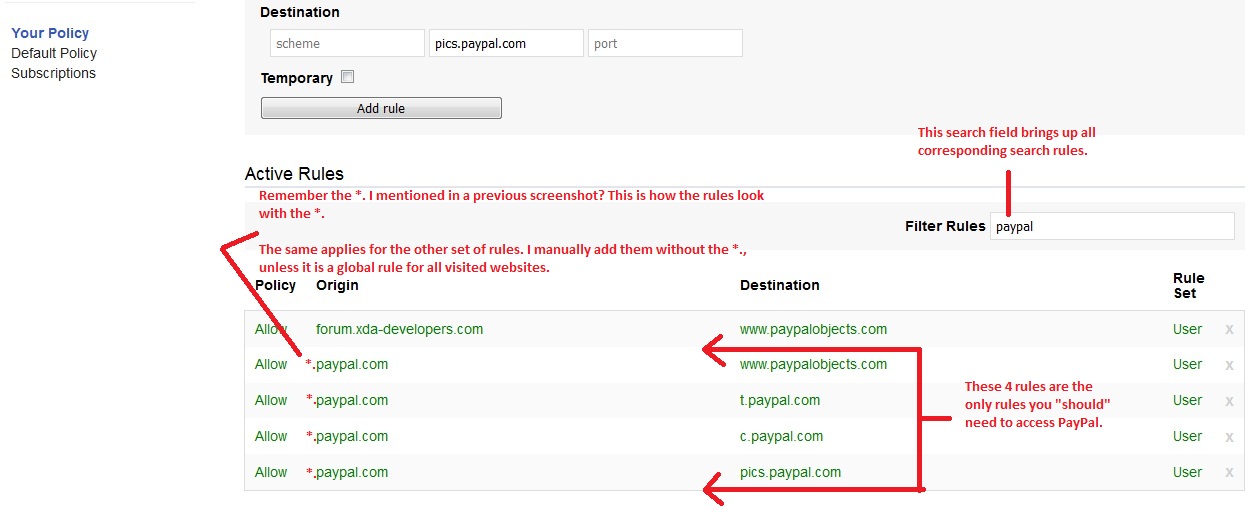Image resolution: width=1253 pixels, height=525 pixels.
Task: Click the destination scheme field
Action: (x=347, y=43)
